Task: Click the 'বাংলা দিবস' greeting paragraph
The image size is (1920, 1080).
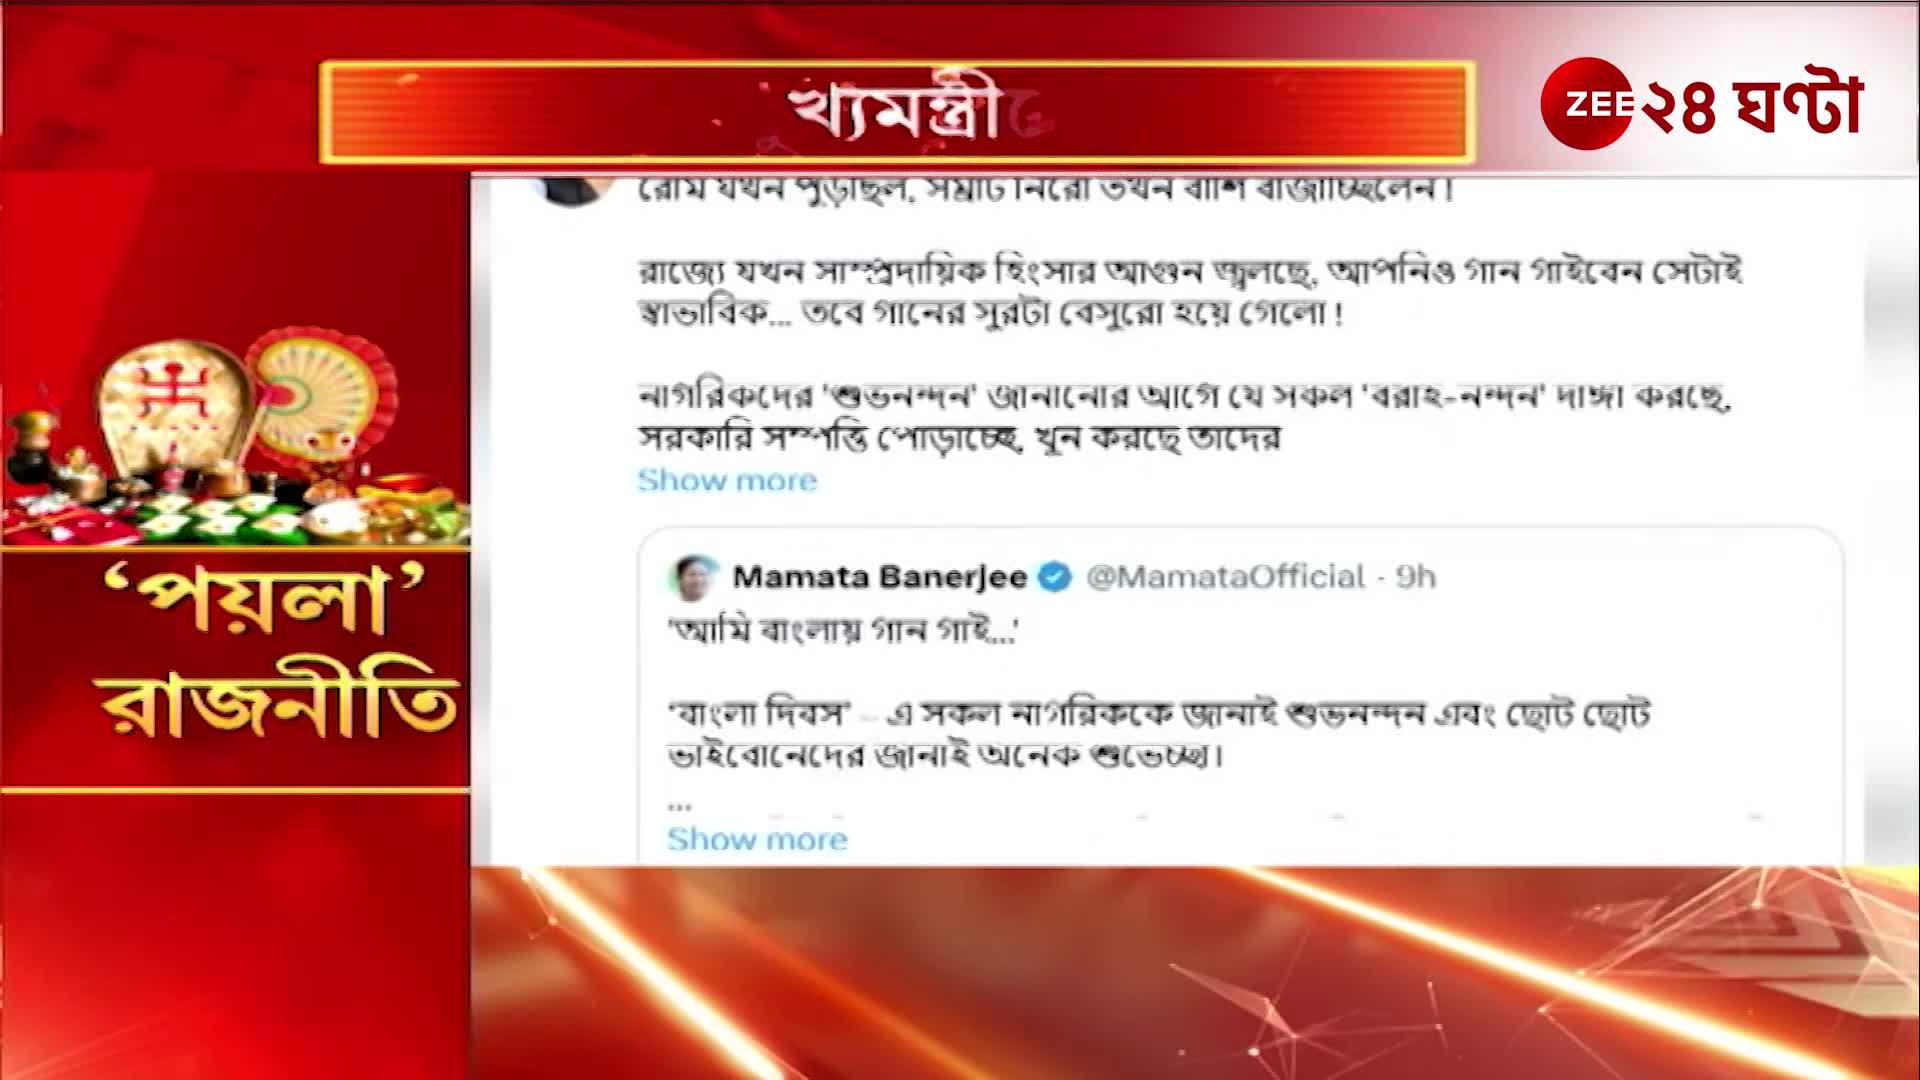Action: pyautogui.click(x=1159, y=734)
